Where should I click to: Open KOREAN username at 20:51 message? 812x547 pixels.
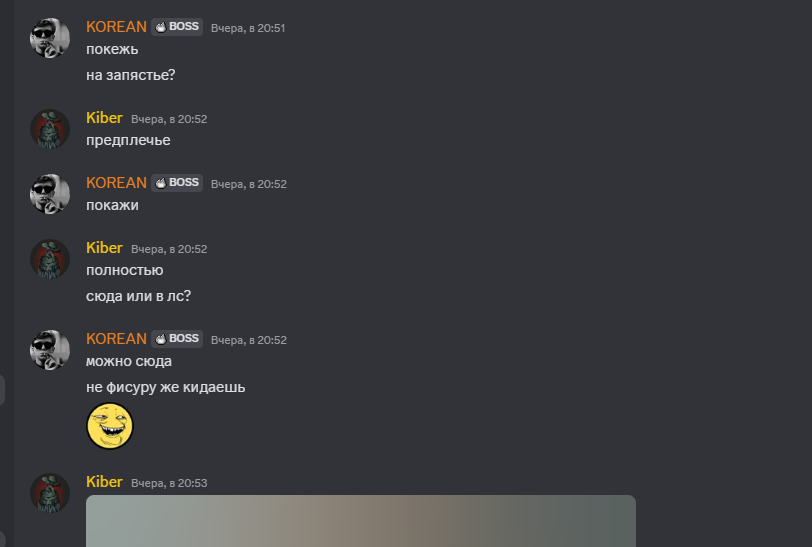click(117, 27)
